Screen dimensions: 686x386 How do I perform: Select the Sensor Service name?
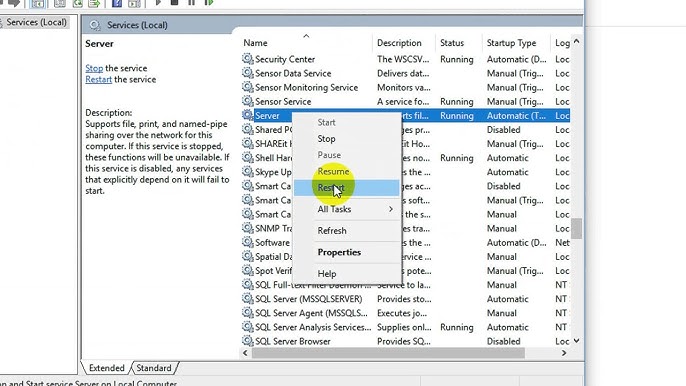click(x=283, y=102)
